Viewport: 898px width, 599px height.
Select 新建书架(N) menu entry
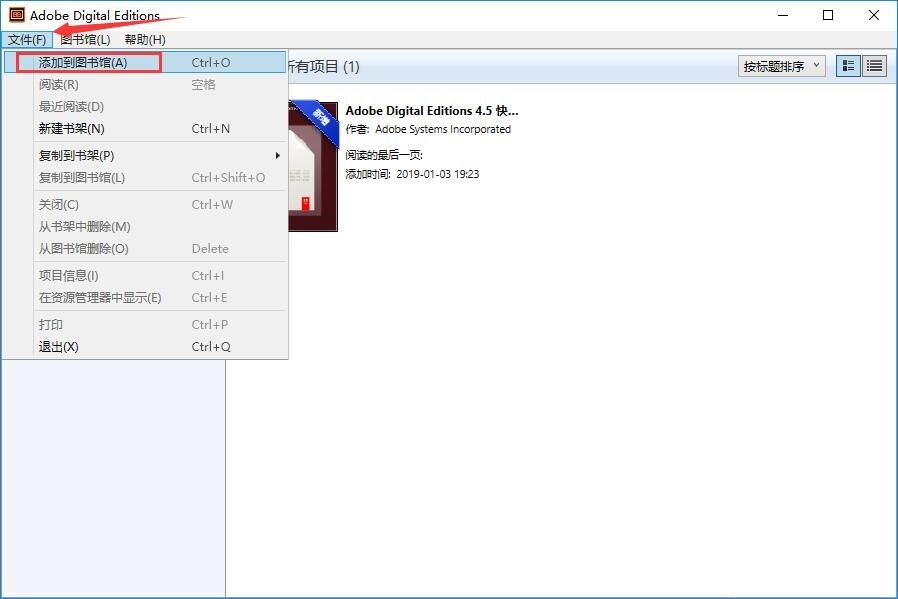(145, 129)
